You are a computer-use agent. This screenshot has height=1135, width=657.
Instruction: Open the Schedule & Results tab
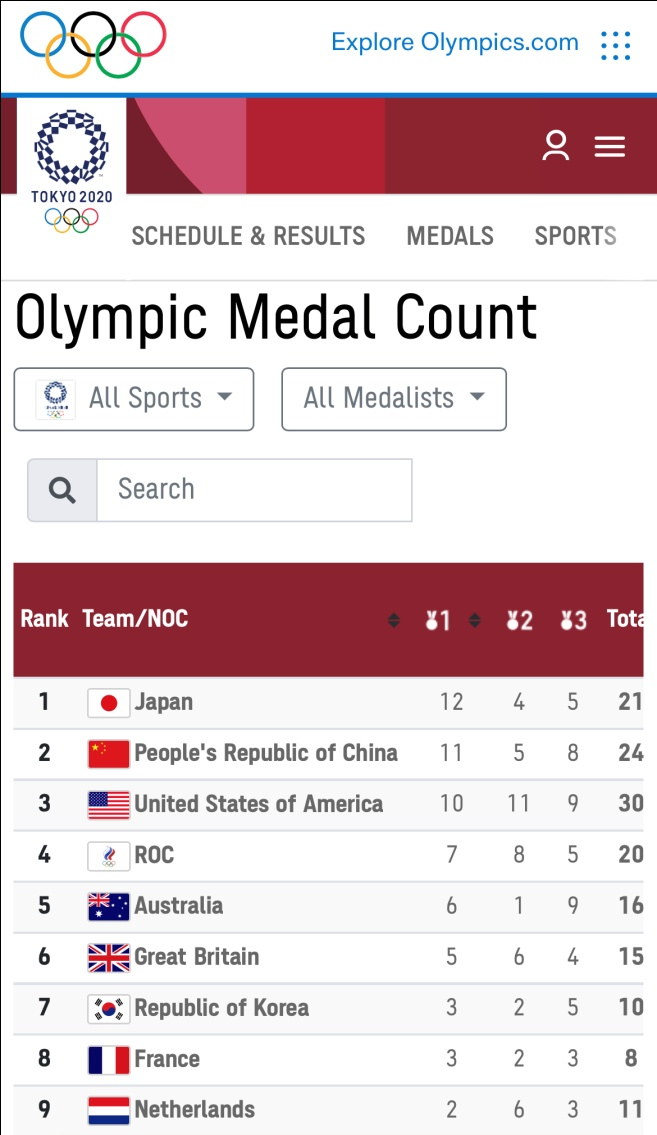248,236
